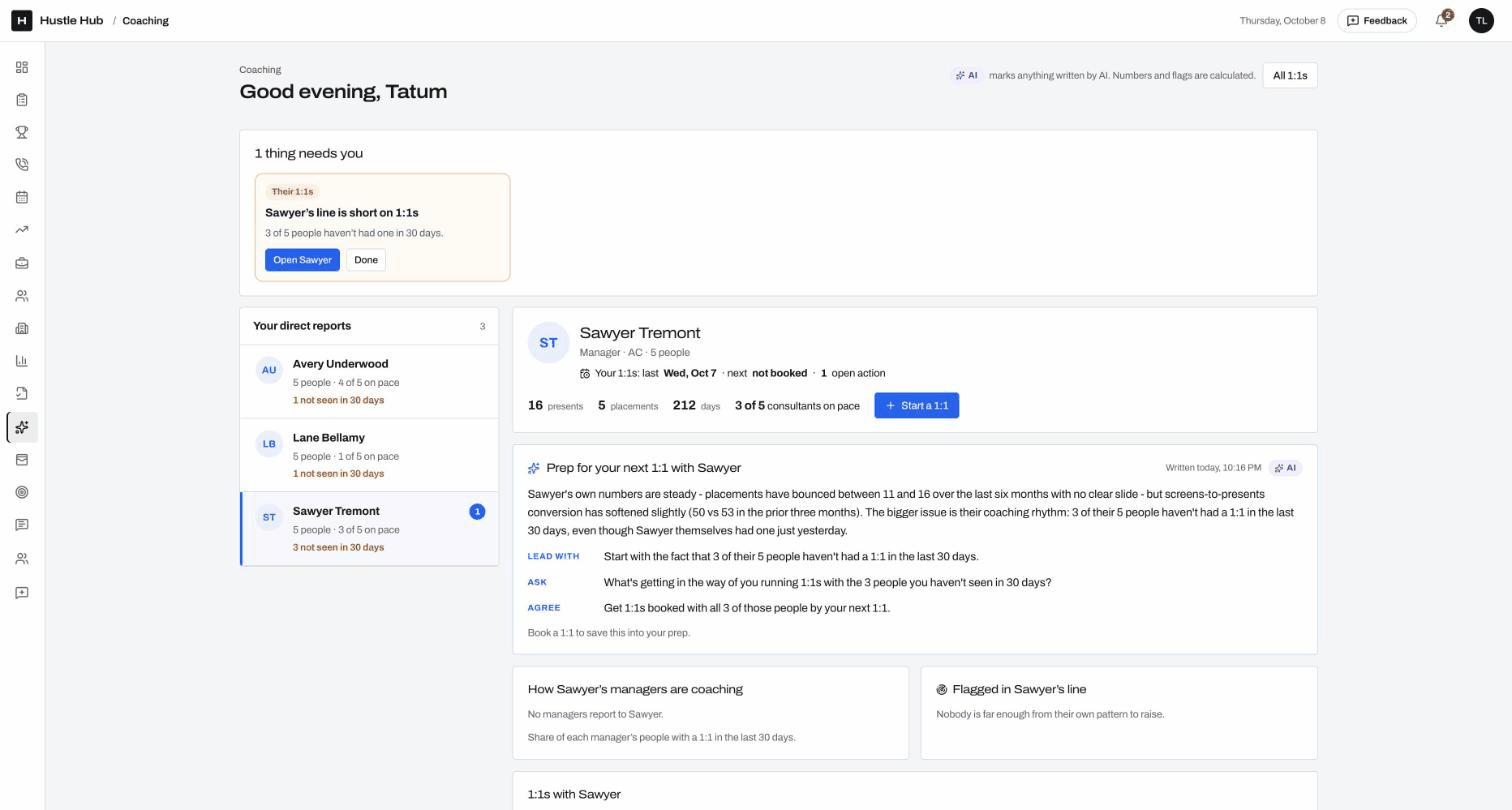Click the Feedback button
The image size is (1512, 810).
pyautogui.click(x=1377, y=20)
